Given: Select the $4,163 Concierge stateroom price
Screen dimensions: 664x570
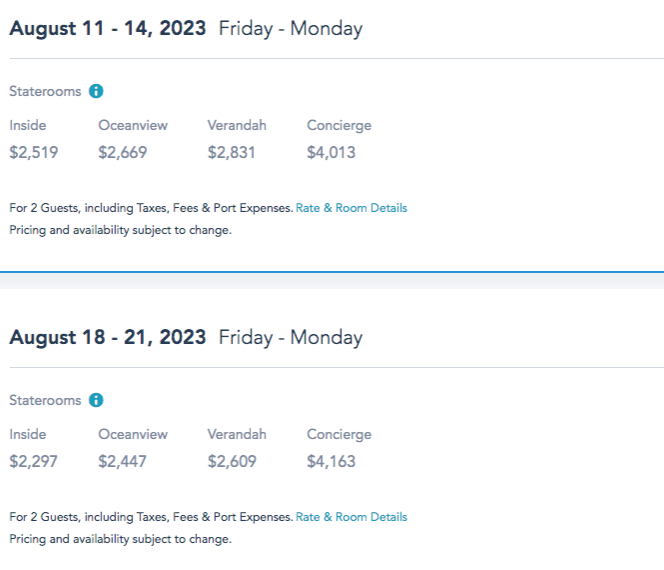Looking at the screenshot, I should (331, 462).
